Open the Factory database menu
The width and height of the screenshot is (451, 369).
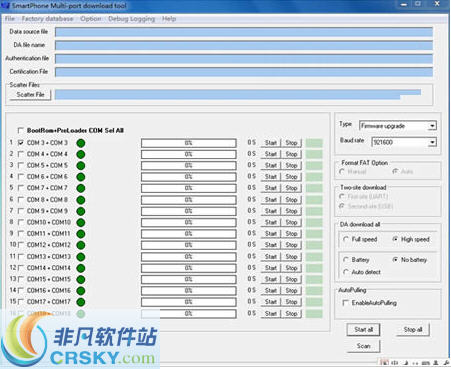point(47,19)
